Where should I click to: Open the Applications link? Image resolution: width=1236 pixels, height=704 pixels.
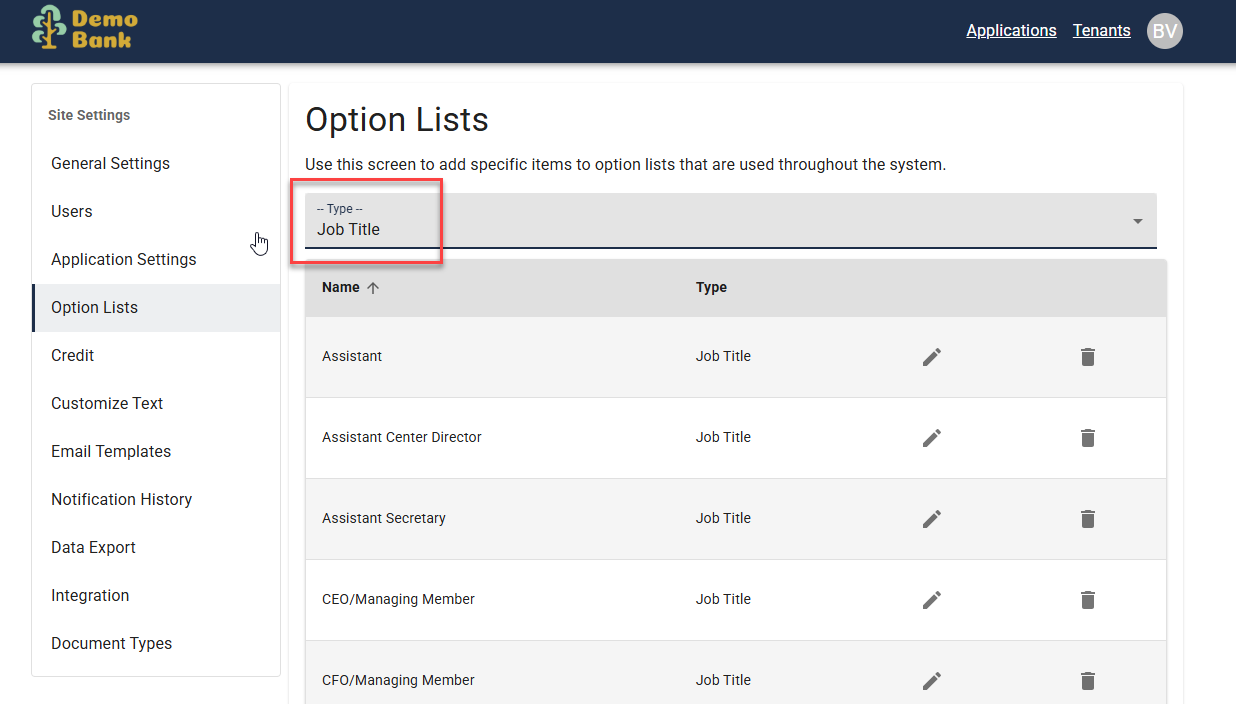pos(1011,30)
